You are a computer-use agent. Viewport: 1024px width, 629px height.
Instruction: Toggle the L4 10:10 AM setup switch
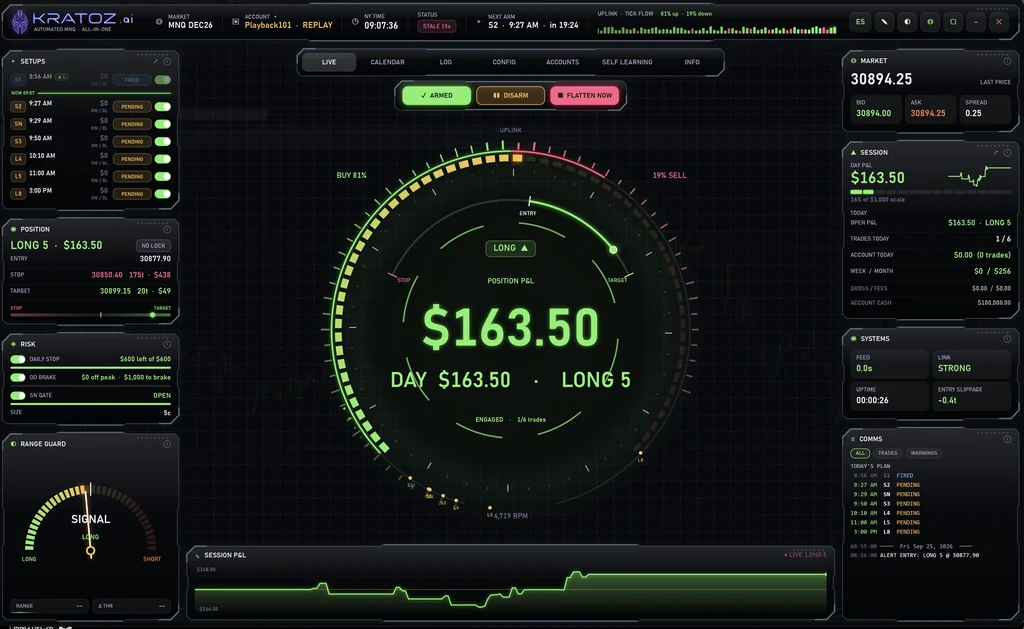[x=163, y=159]
